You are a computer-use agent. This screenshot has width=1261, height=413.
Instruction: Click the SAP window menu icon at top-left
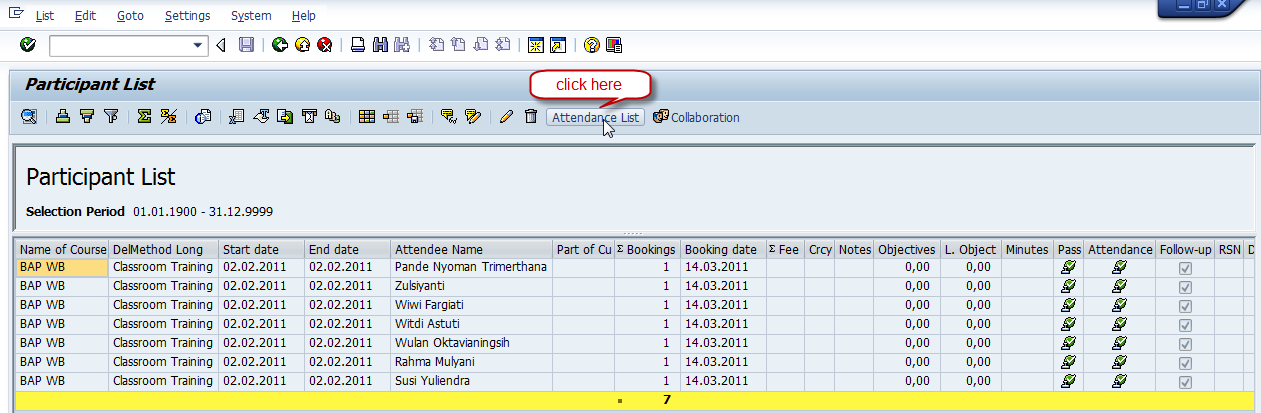[x=15, y=14]
